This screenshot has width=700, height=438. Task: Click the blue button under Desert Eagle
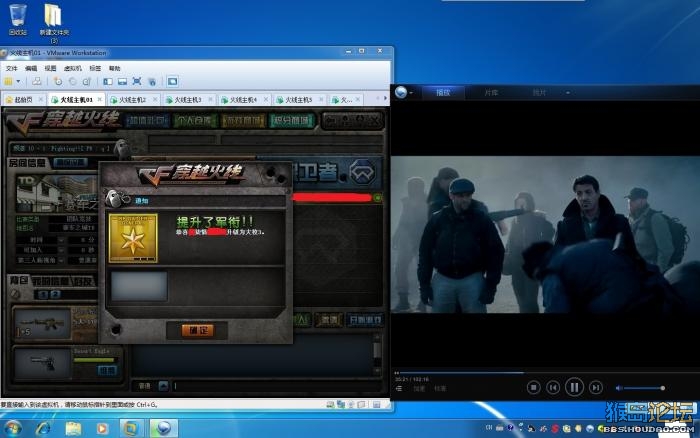pyautogui.click(x=107, y=371)
